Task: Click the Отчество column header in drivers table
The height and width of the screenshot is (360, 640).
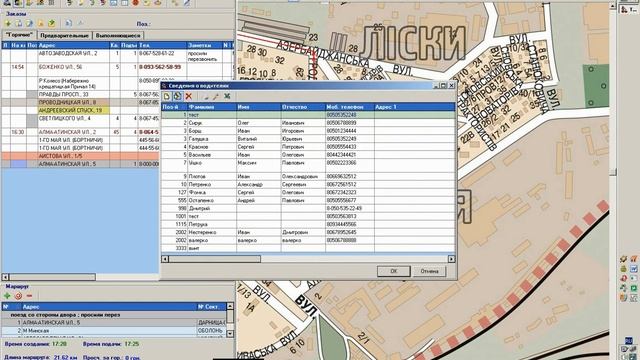Action: pos(303,107)
